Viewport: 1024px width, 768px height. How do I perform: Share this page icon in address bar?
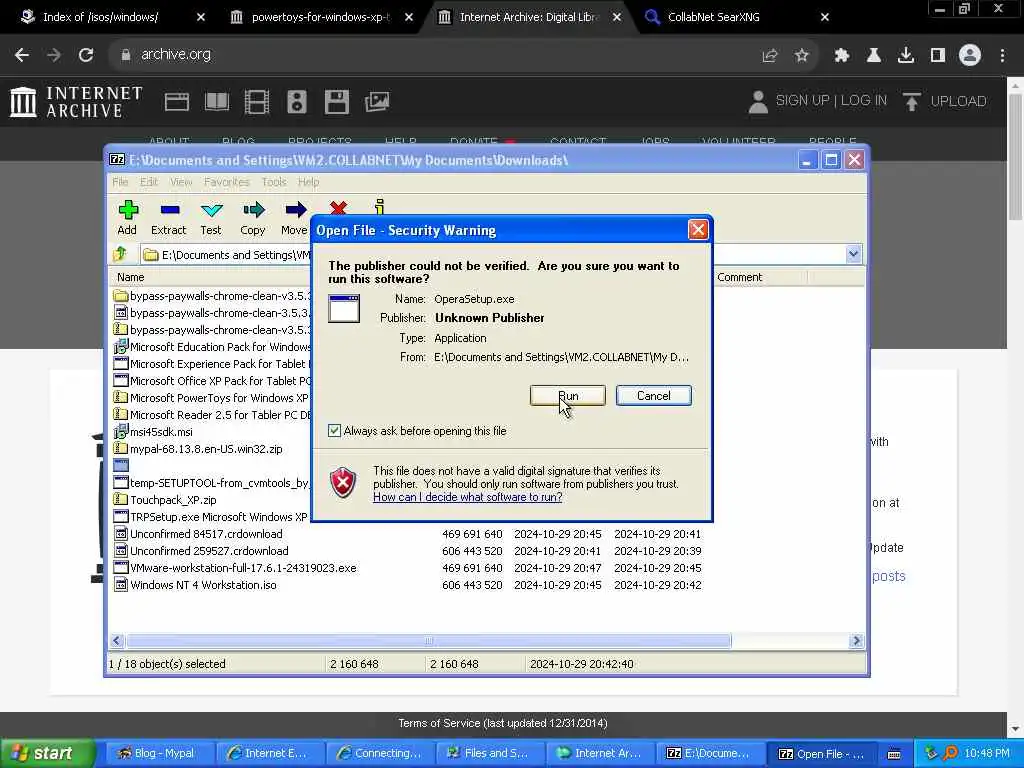pos(769,56)
